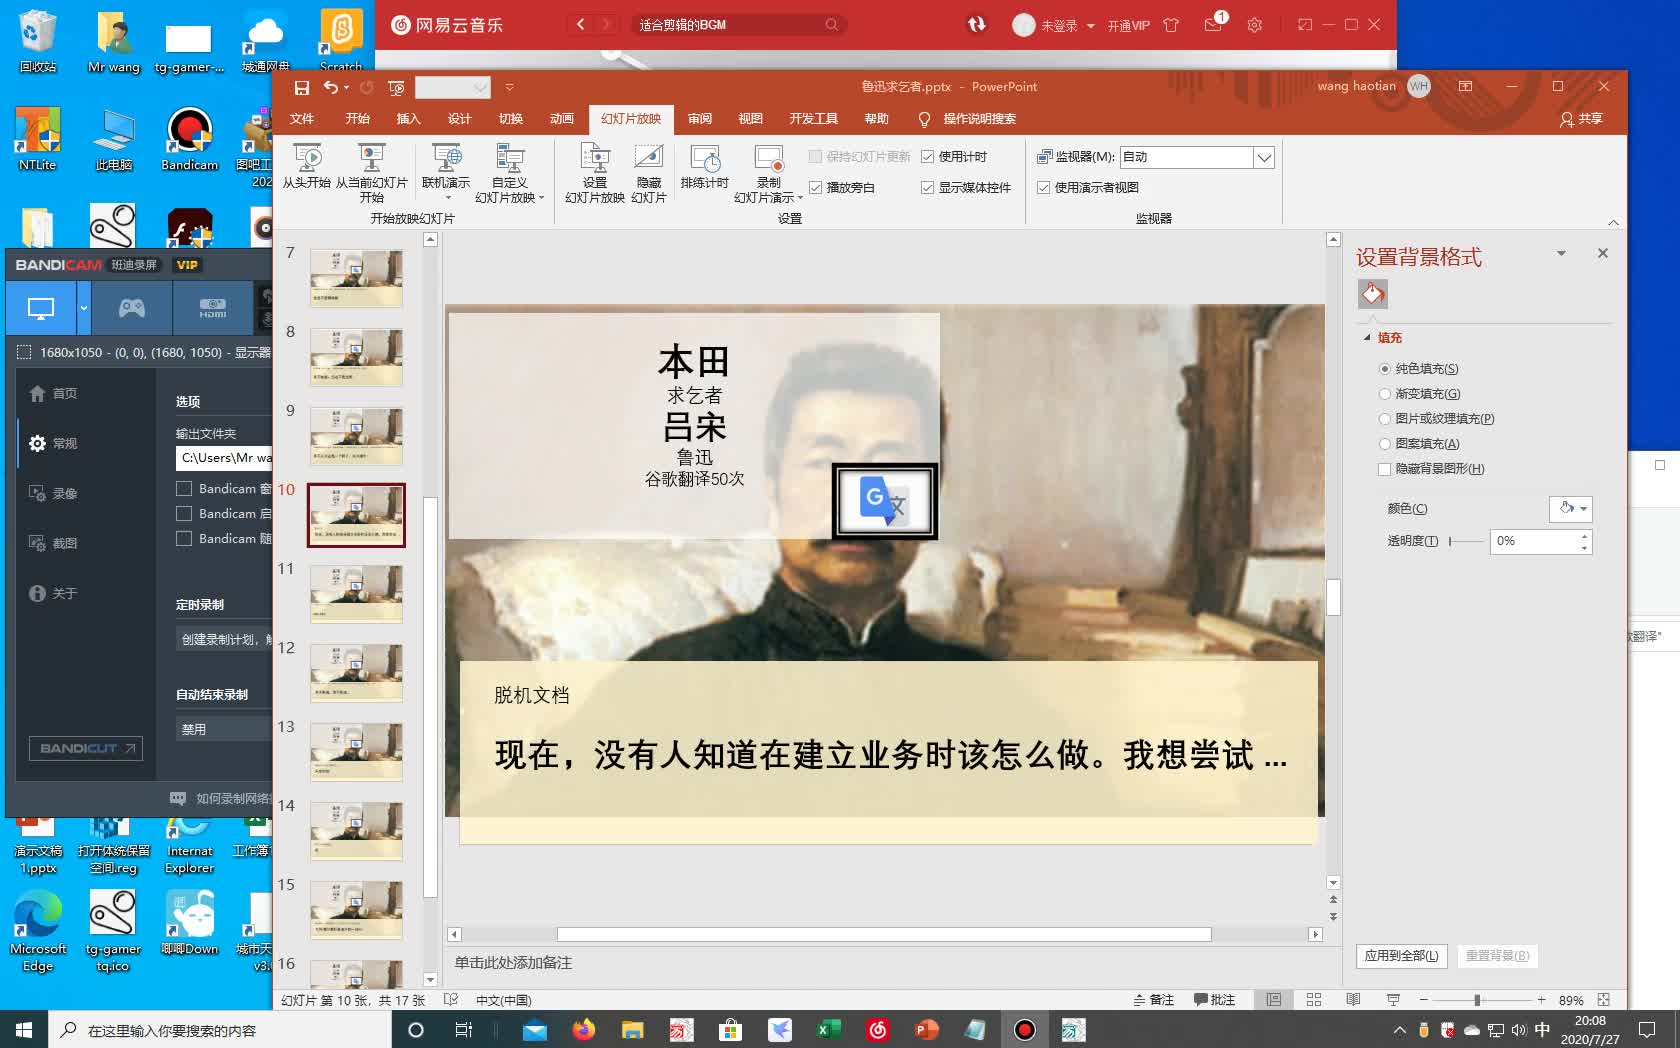1680x1048 pixels.
Task: Select Bandicam screen recording mode icon
Action: [41, 308]
